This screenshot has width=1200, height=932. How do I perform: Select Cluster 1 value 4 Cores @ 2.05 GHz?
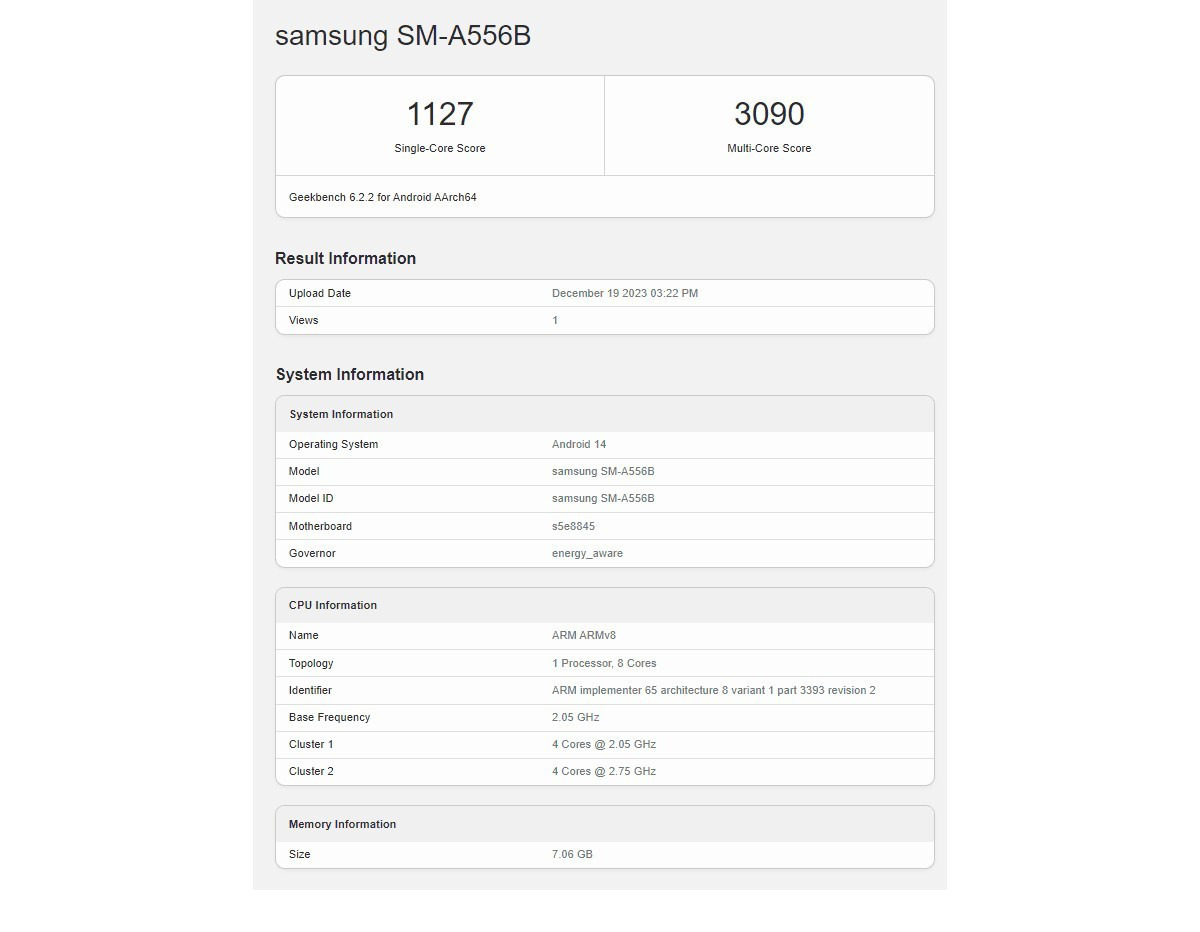(603, 744)
